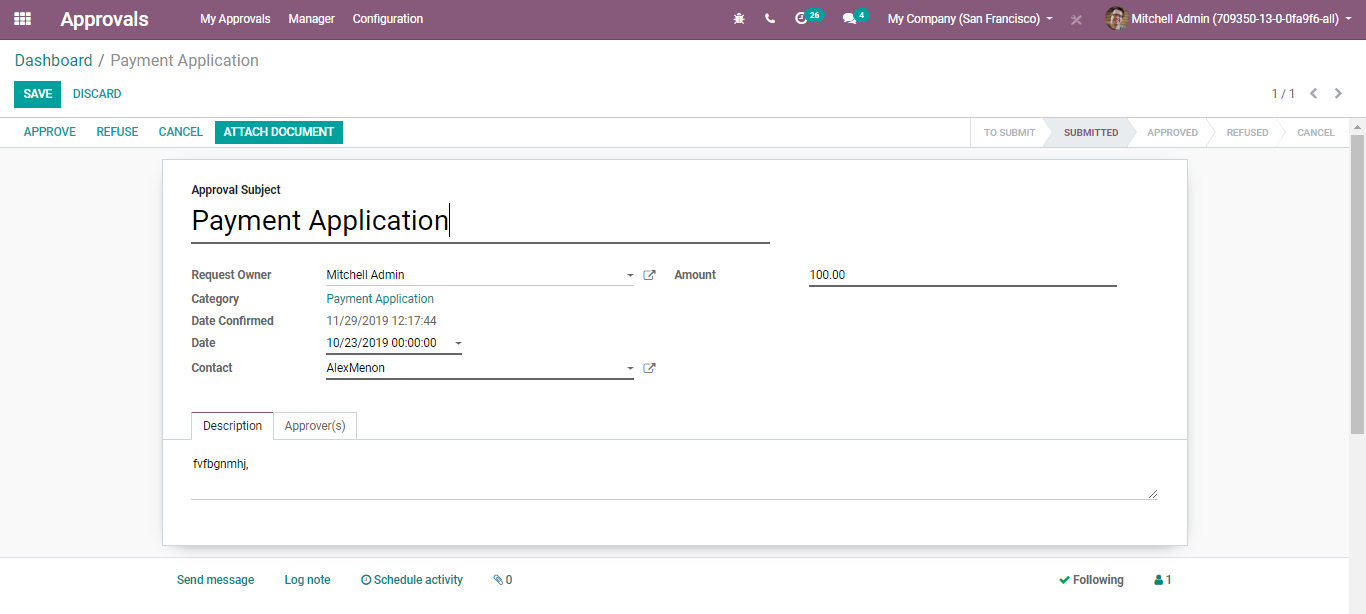Open activities clock icon with 26 badge
Screen dimensions: 1366x614
pos(808,18)
